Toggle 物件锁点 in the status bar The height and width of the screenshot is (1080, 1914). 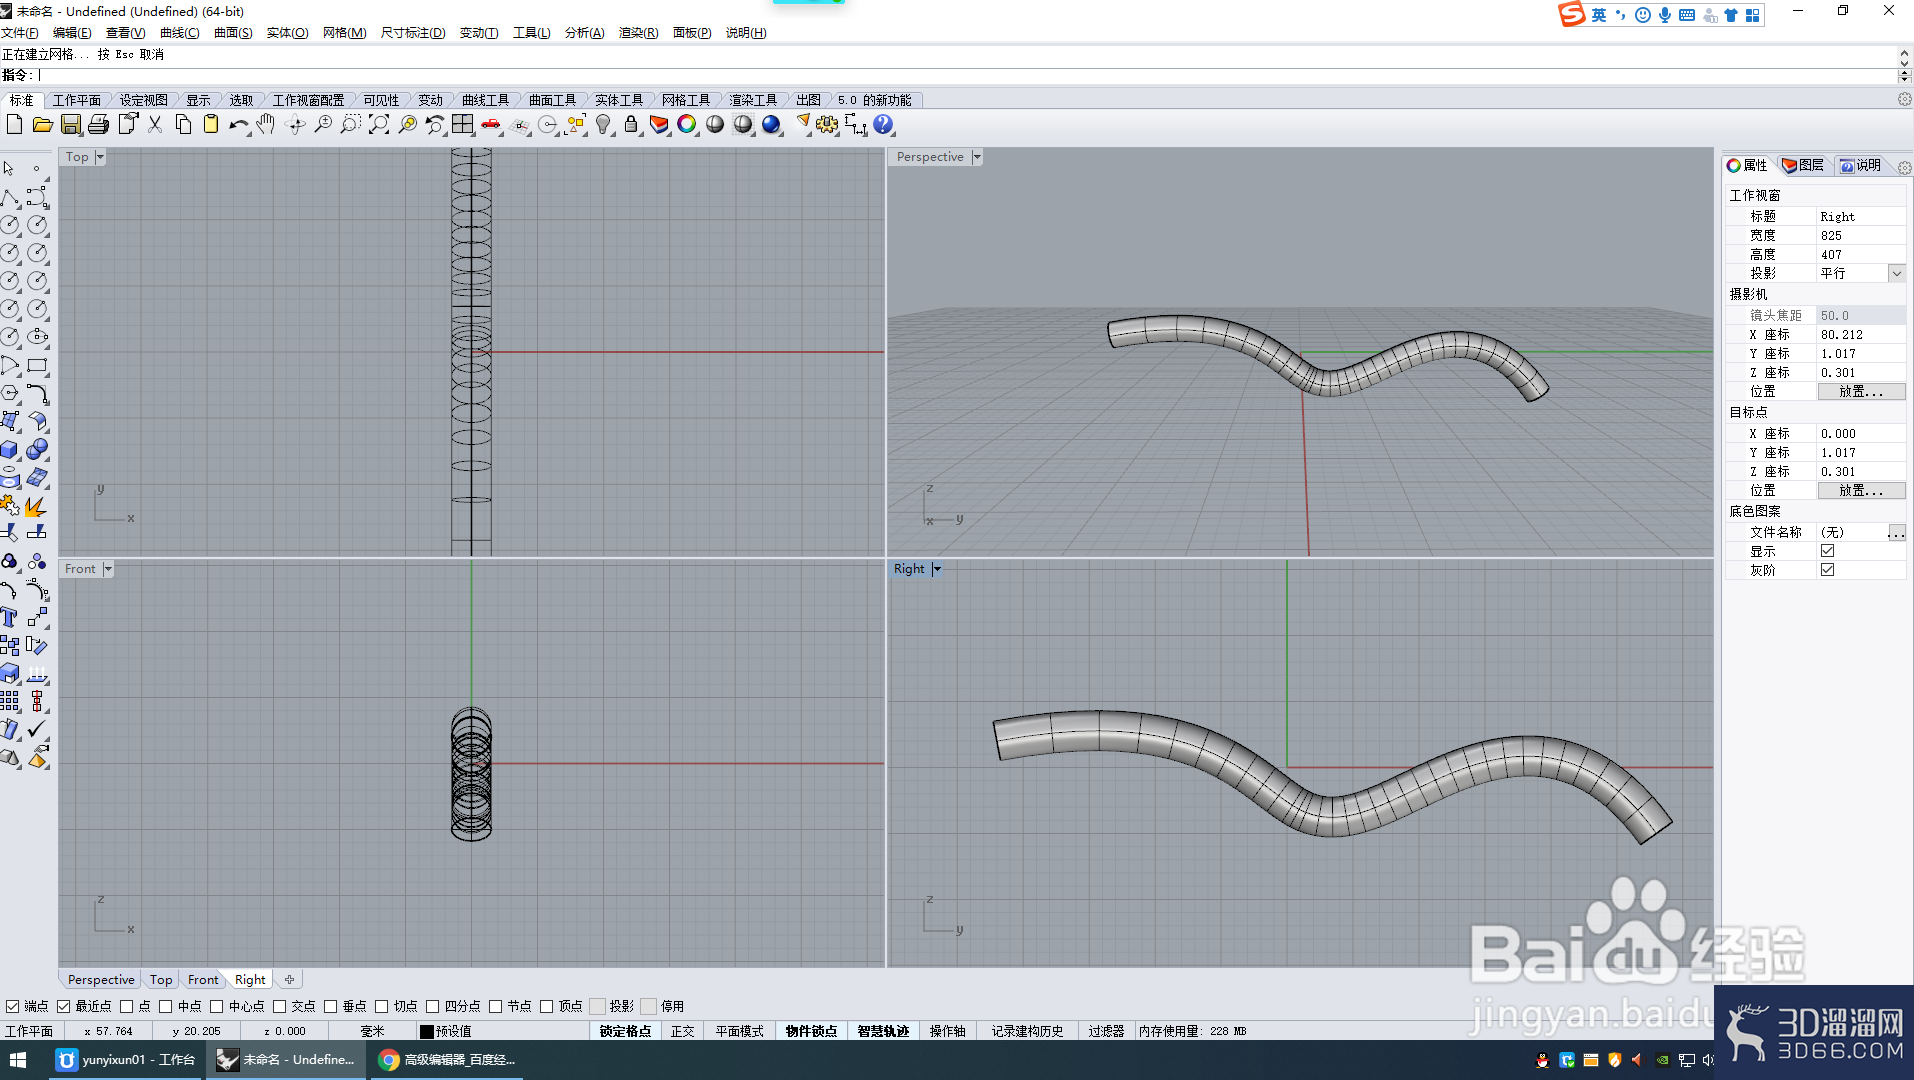811,1031
